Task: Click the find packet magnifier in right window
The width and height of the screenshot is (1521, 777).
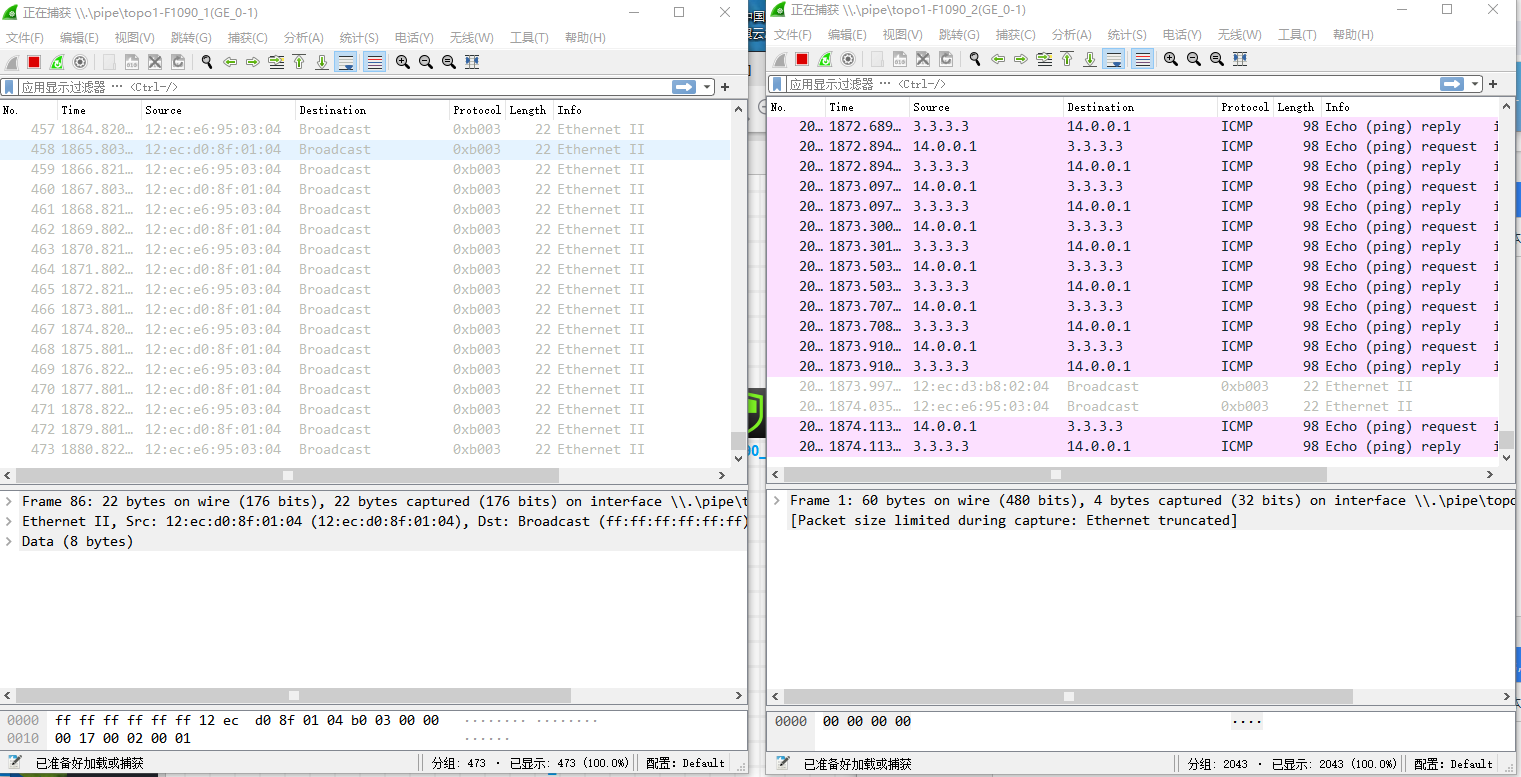Action: click(x=975, y=59)
